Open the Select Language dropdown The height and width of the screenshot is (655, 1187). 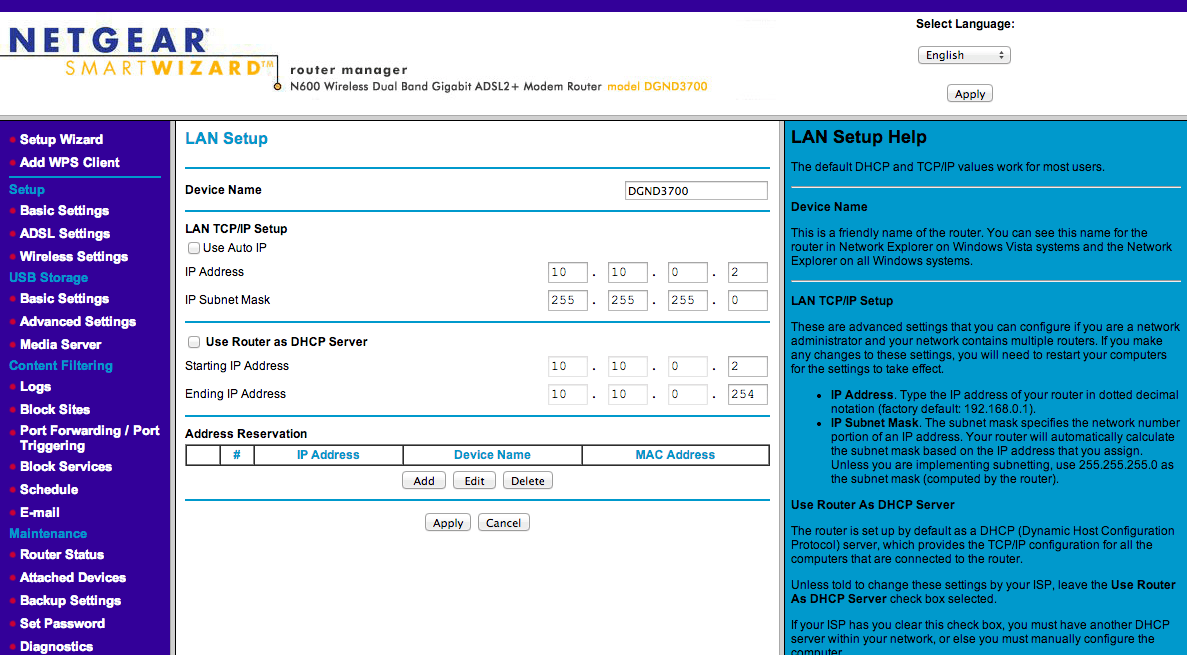pyautogui.click(x=964, y=55)
